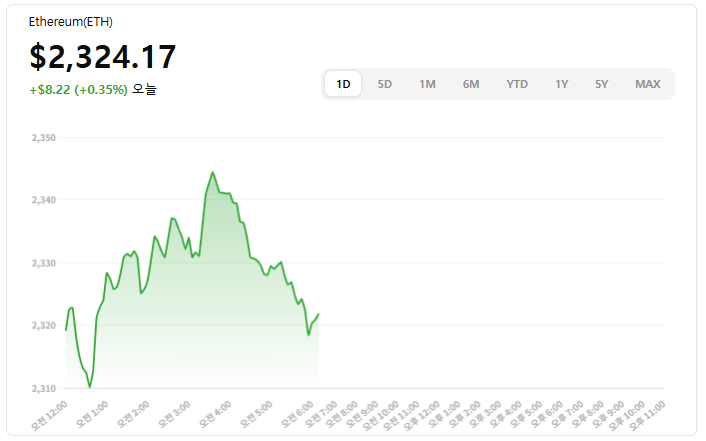
Task: Show the MAX price history
Action: pyautogui.click(x=648, y=84)
